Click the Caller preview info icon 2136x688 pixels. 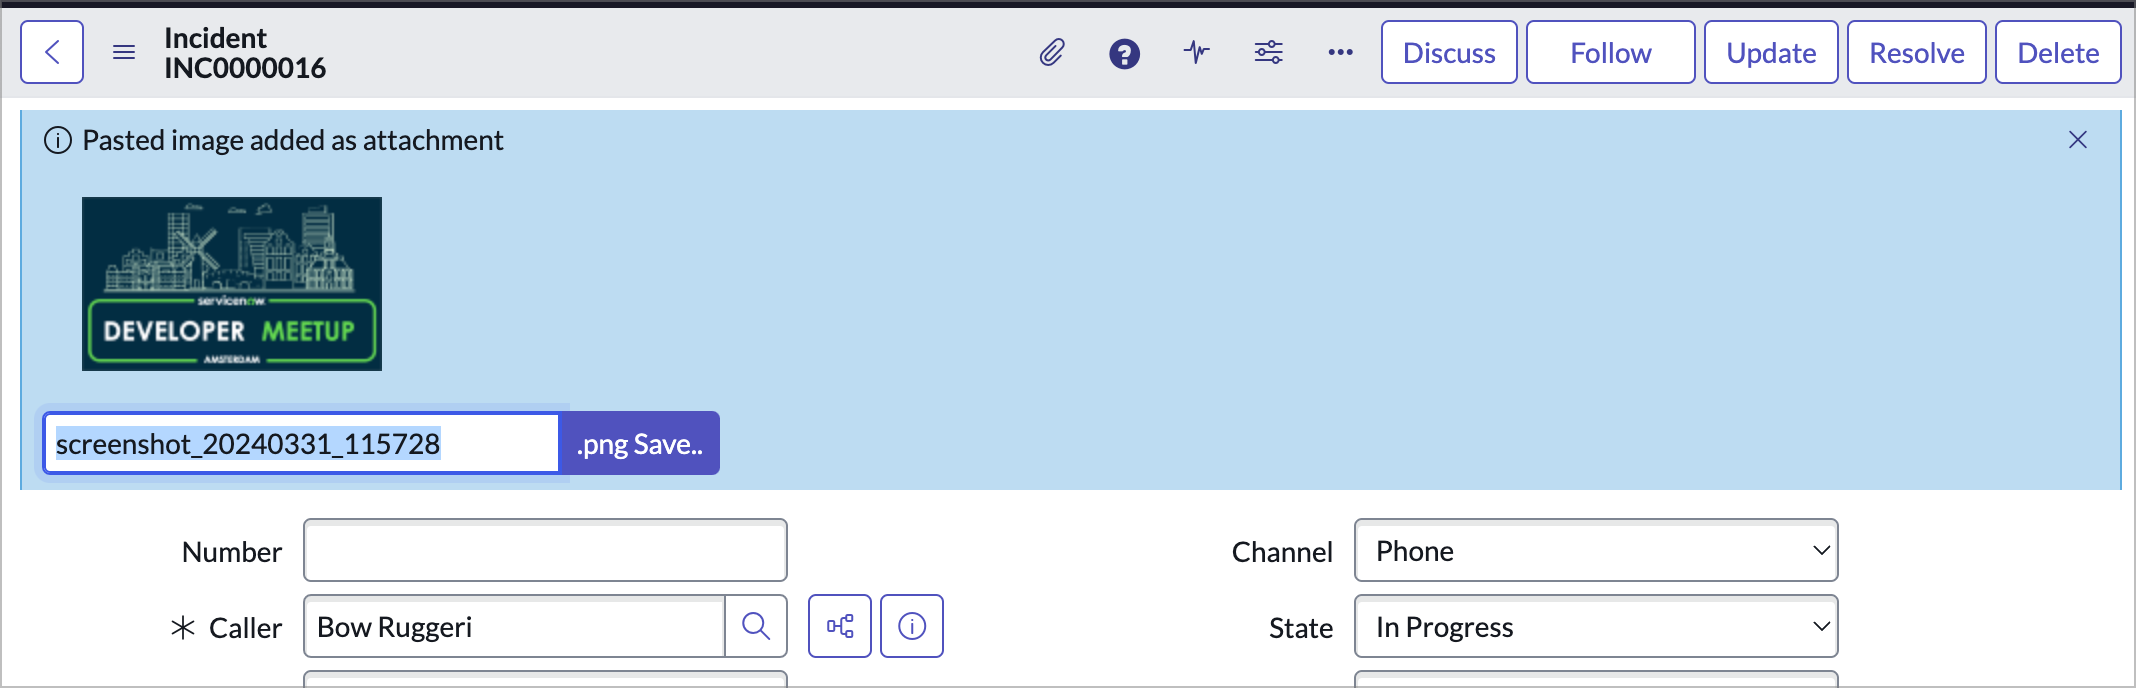click(x=911, y=626)
